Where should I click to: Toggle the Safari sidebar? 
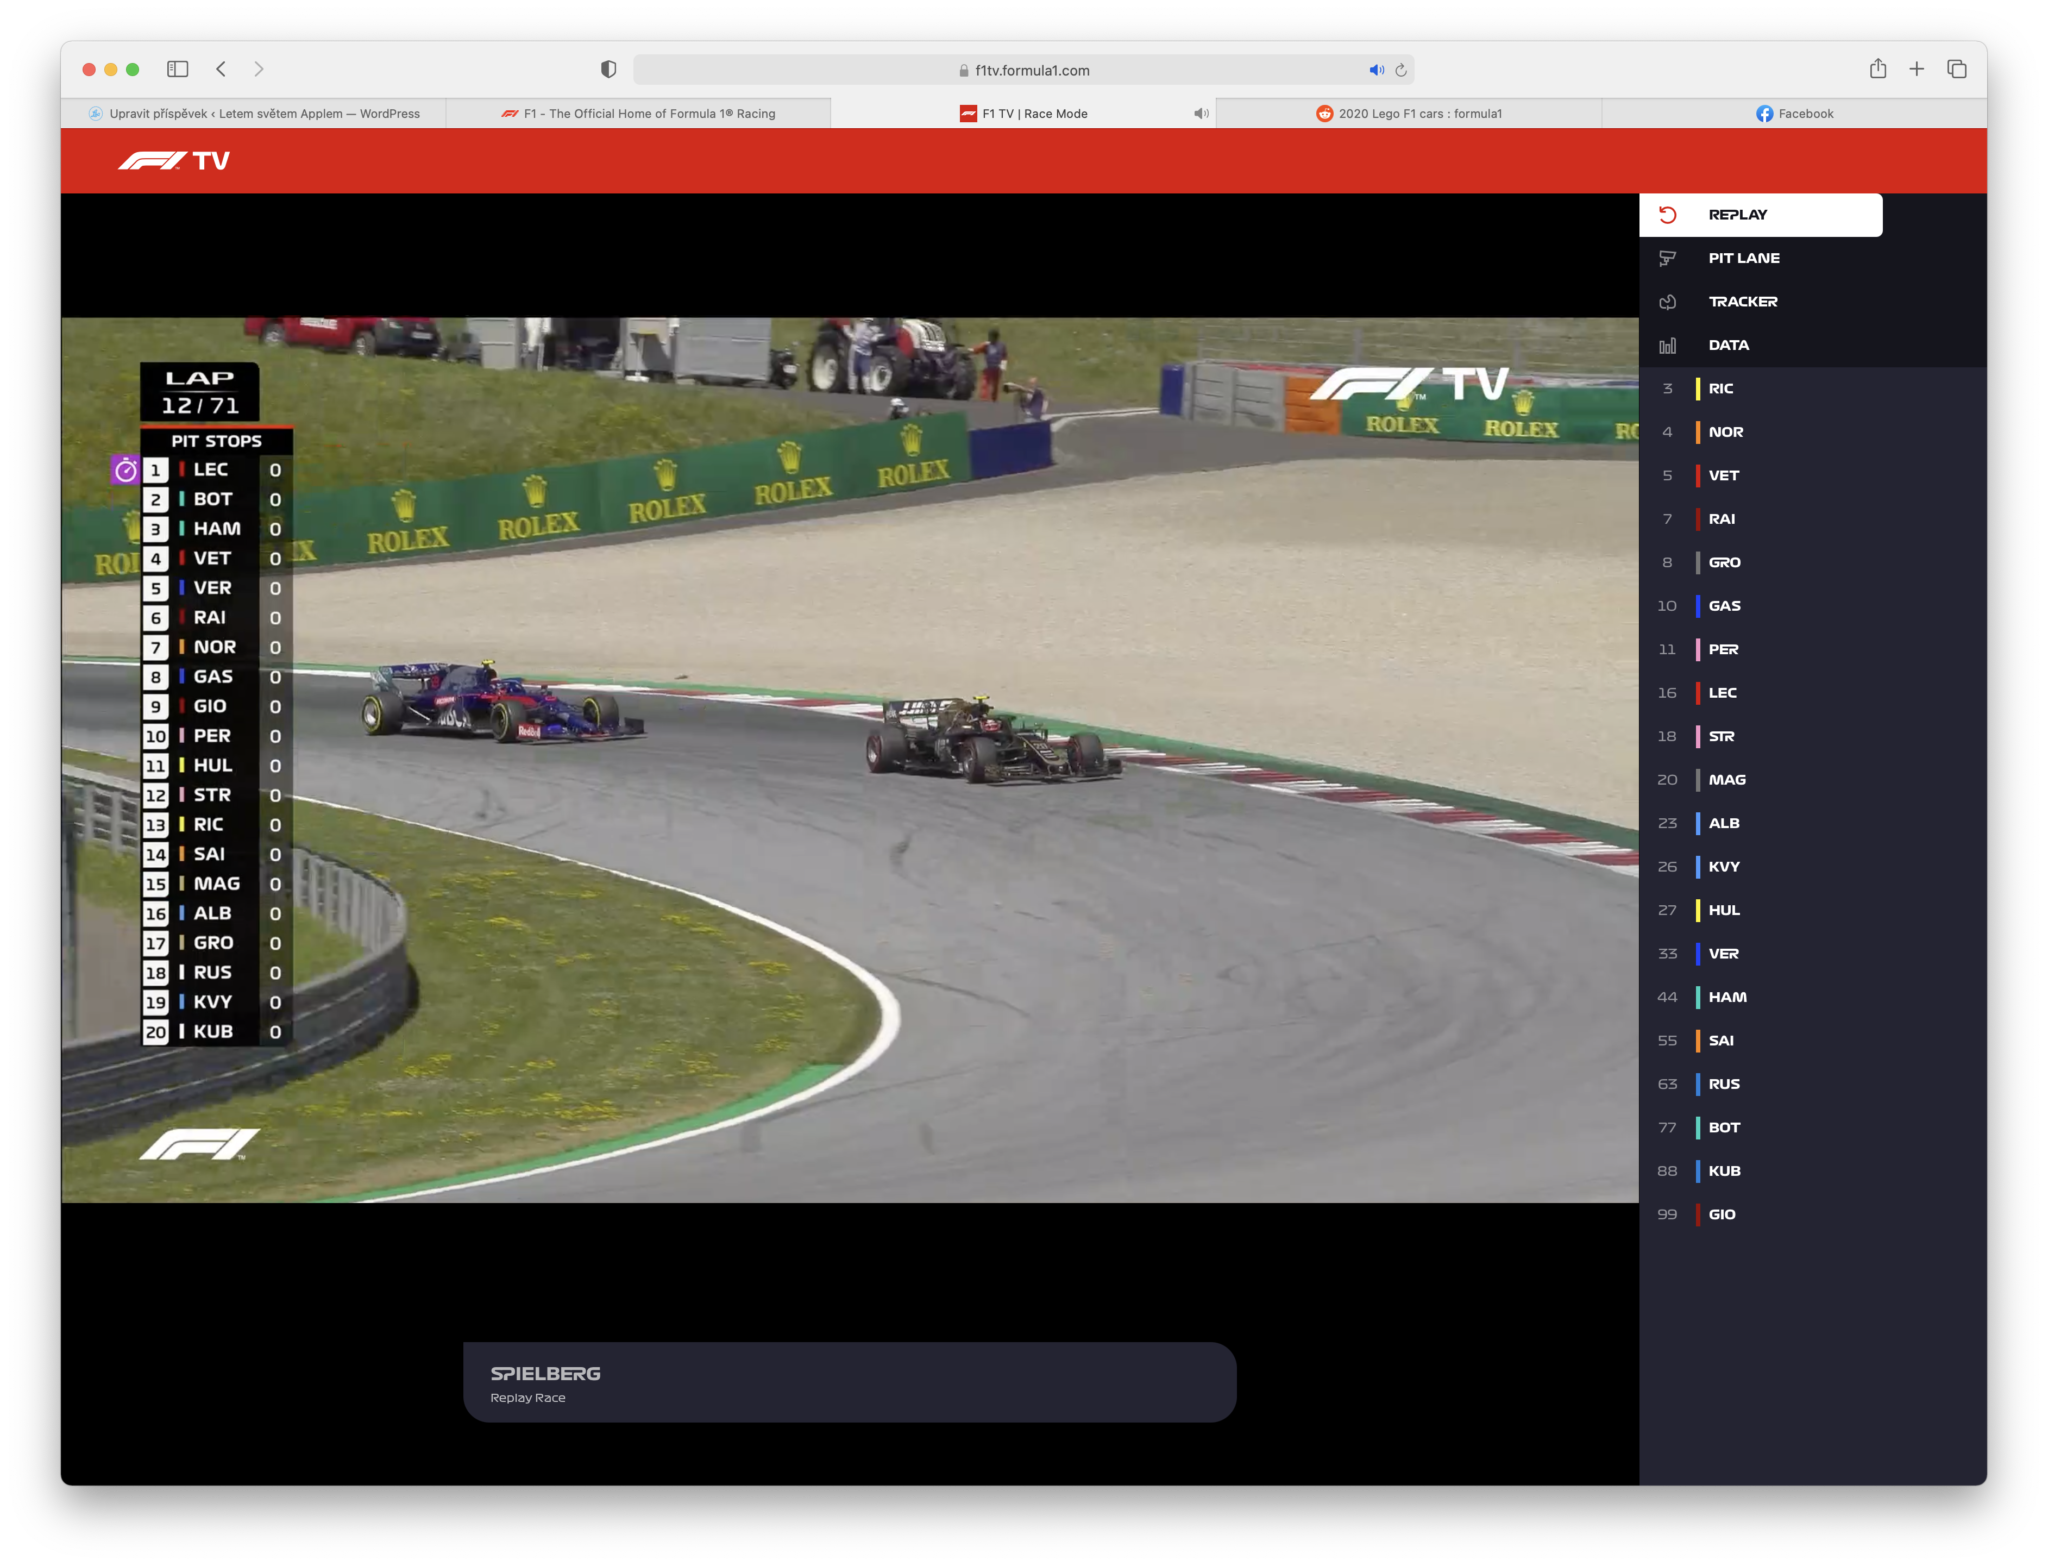click(x=178, y=69)
